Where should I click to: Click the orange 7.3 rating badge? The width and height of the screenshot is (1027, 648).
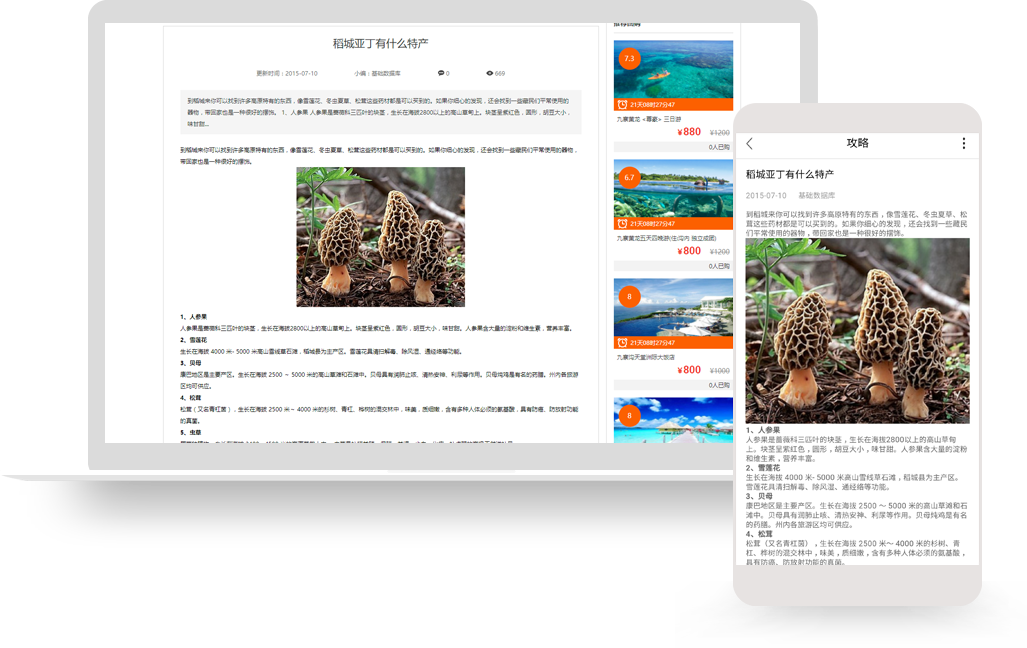coord(629,59)
